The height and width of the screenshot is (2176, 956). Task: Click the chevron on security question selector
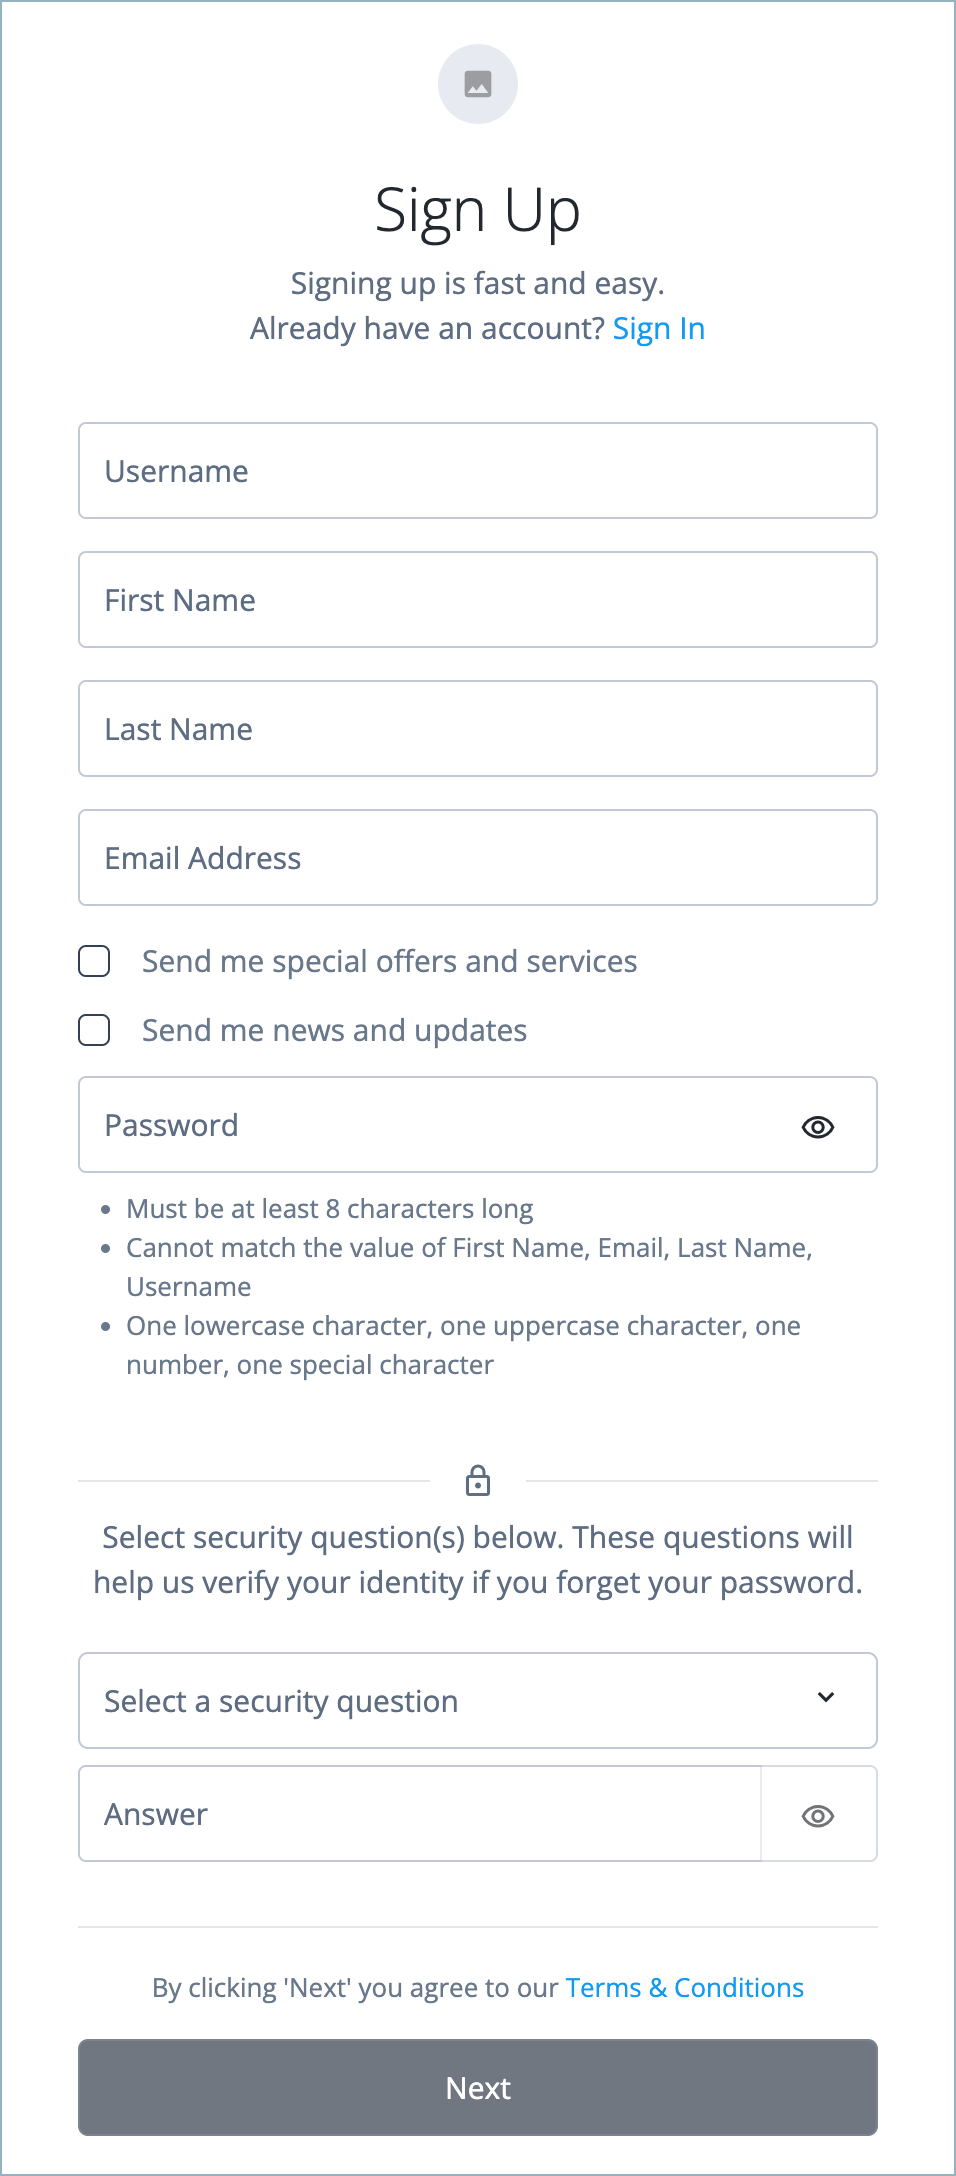tap(826, 1698)
